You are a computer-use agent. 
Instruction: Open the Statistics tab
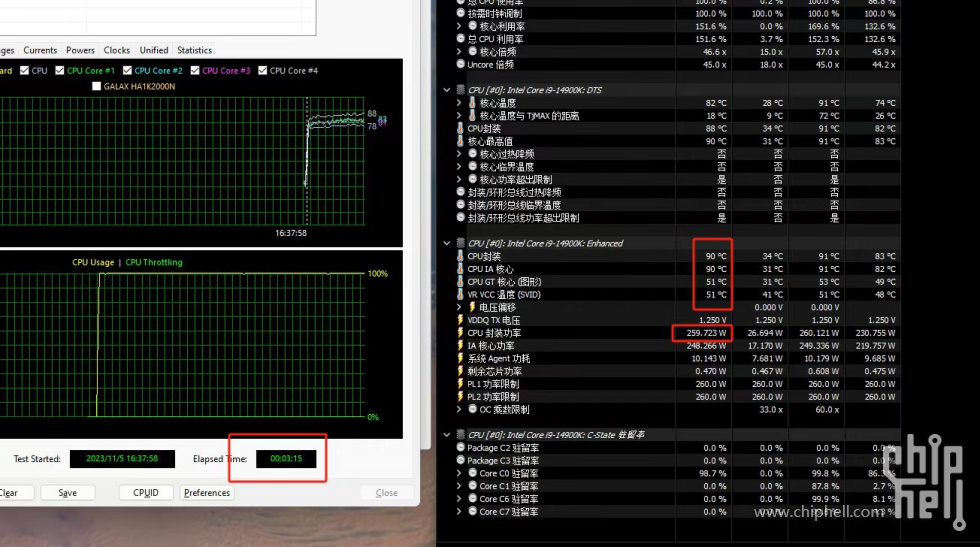194,50
